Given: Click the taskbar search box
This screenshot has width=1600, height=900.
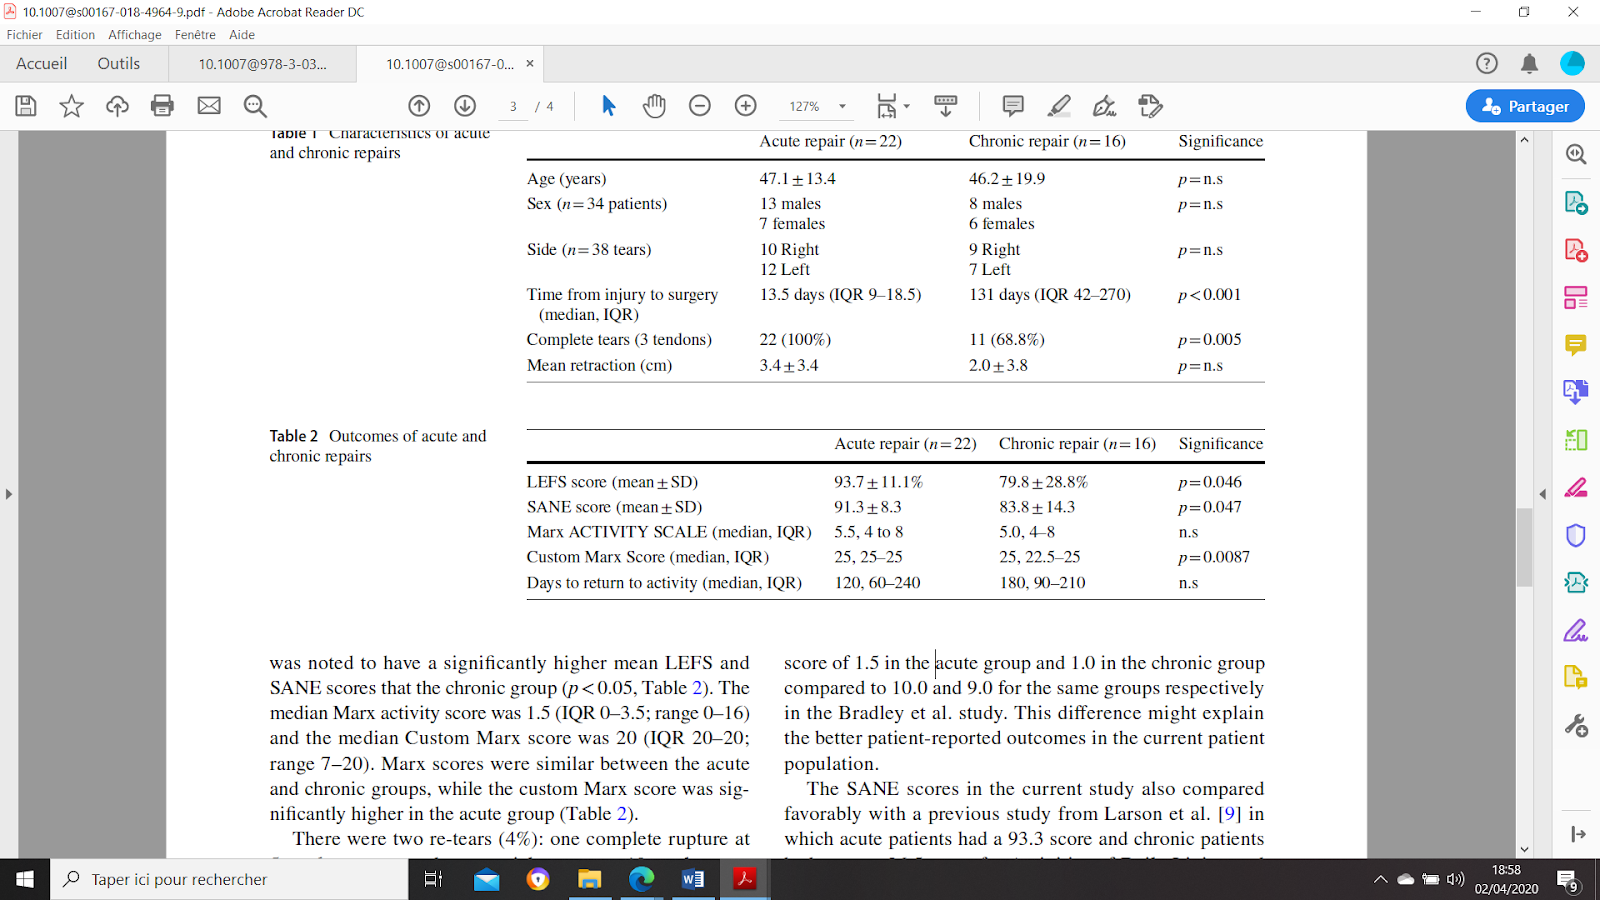Looking at the screenshot, I should pos(229,879).
